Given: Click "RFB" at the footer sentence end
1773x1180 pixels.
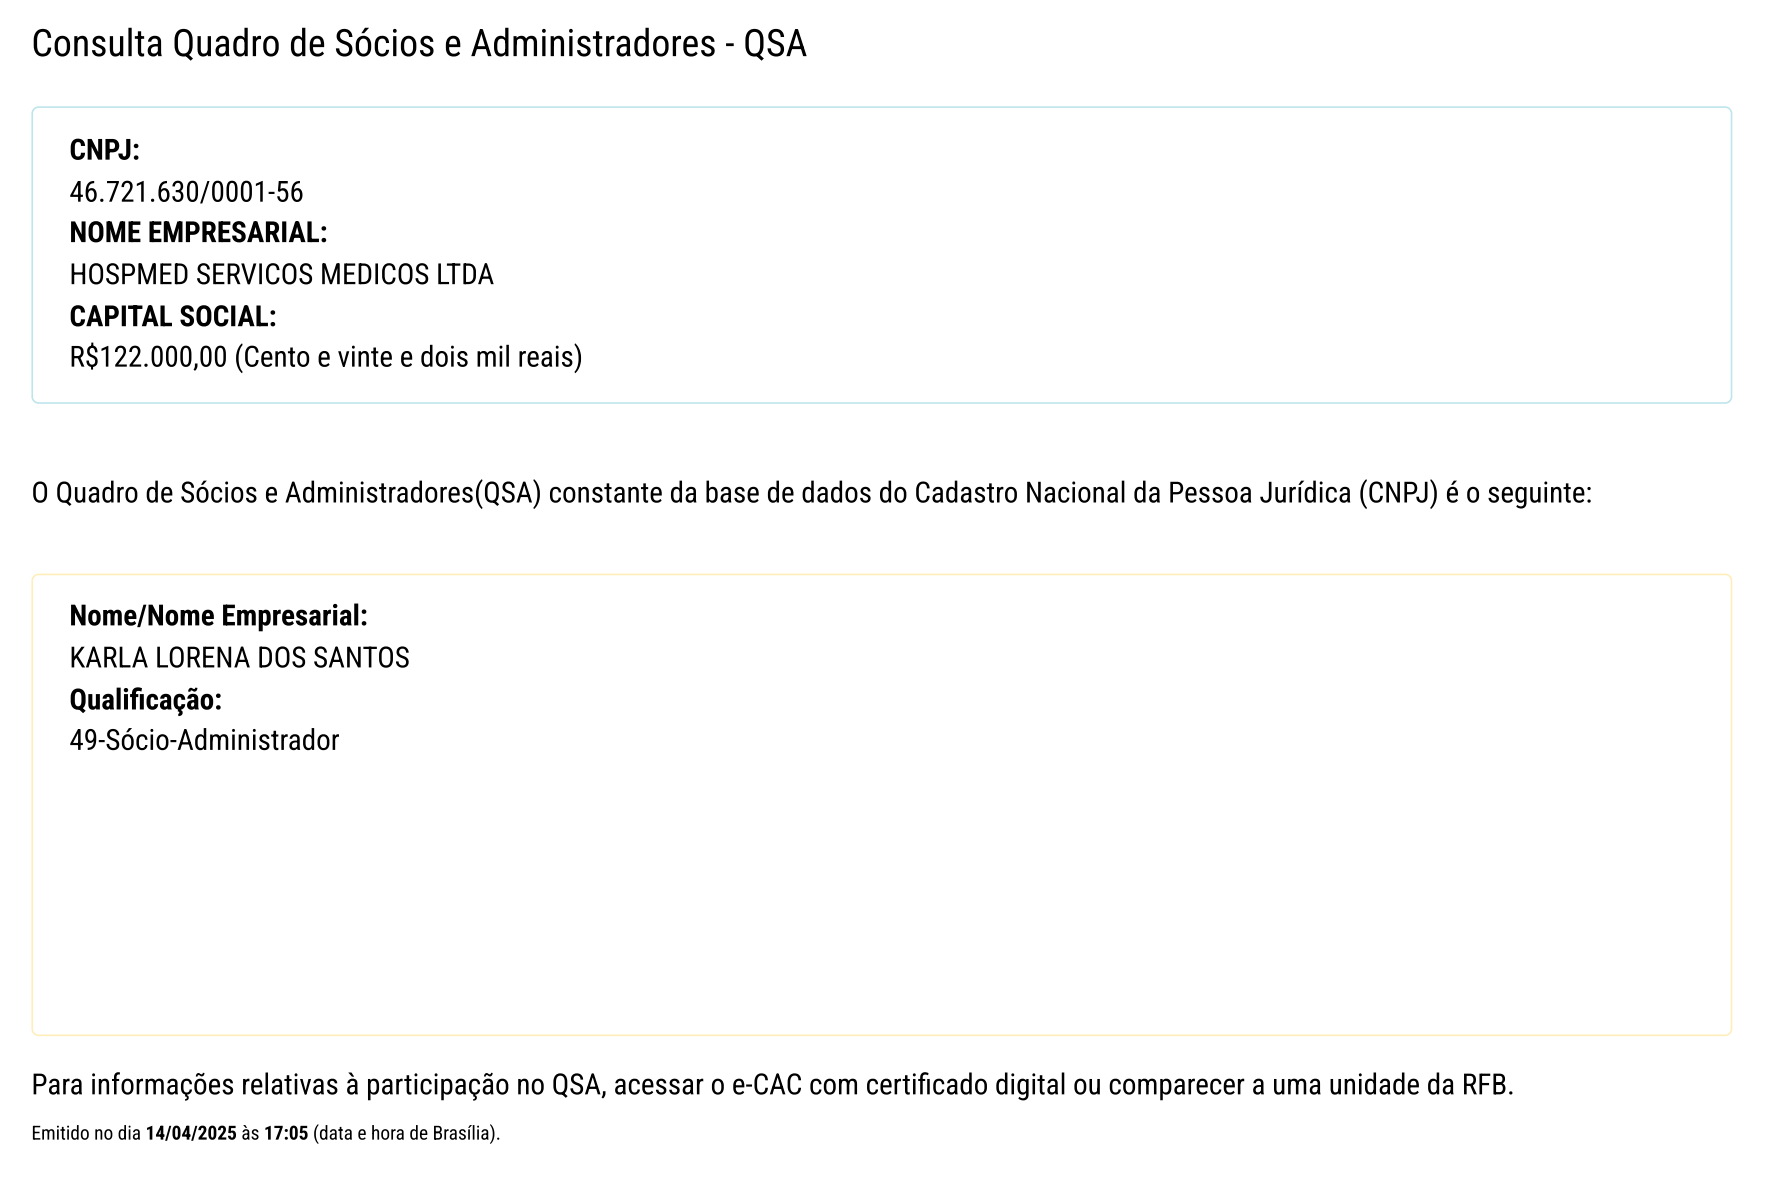Looking at the screenshot, I should (1485, 1085).
